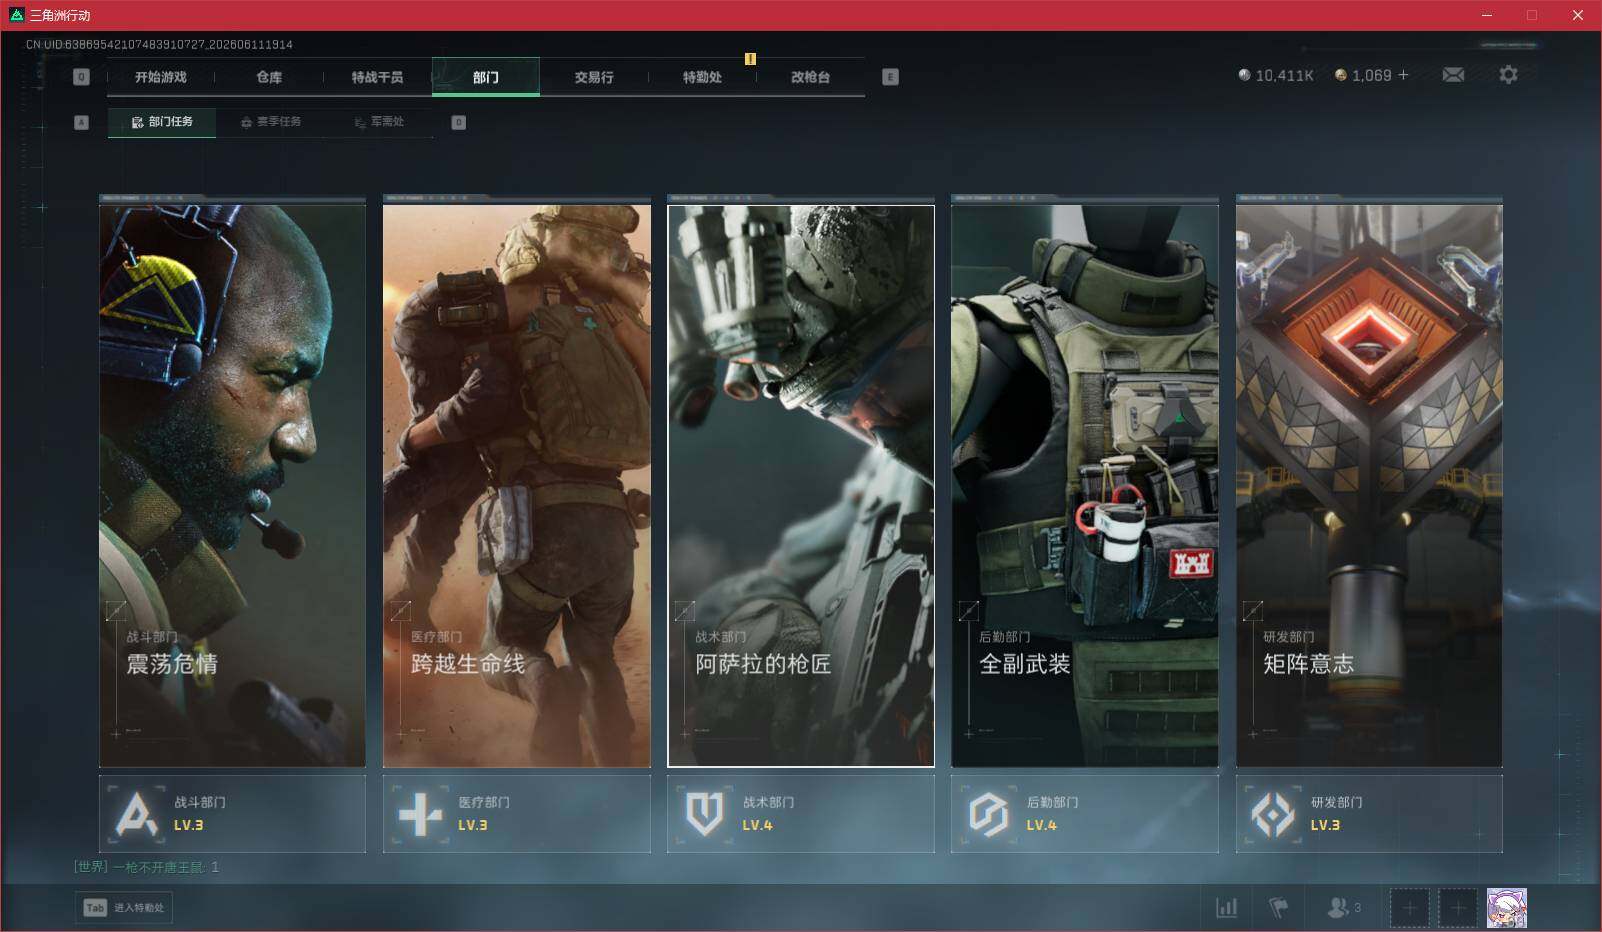Click the small corner icon on 震荡危情 card
The width and height of the screenshot is (1602, 932).
point(116,610)
